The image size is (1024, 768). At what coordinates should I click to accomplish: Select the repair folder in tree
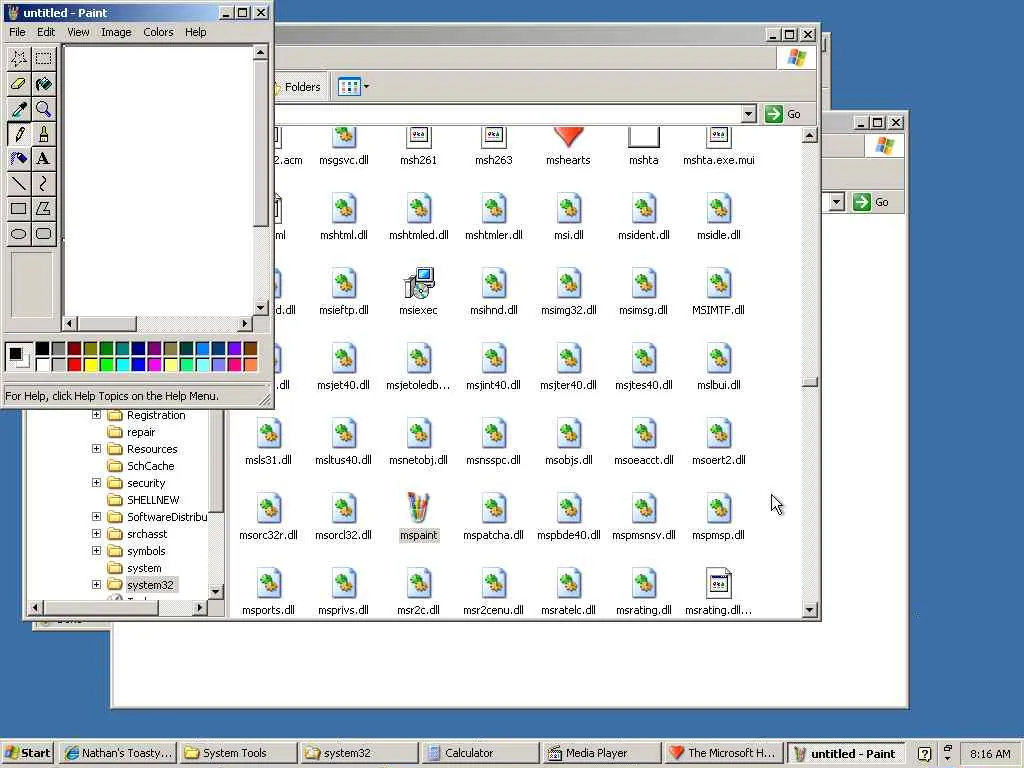coord(141,432)
